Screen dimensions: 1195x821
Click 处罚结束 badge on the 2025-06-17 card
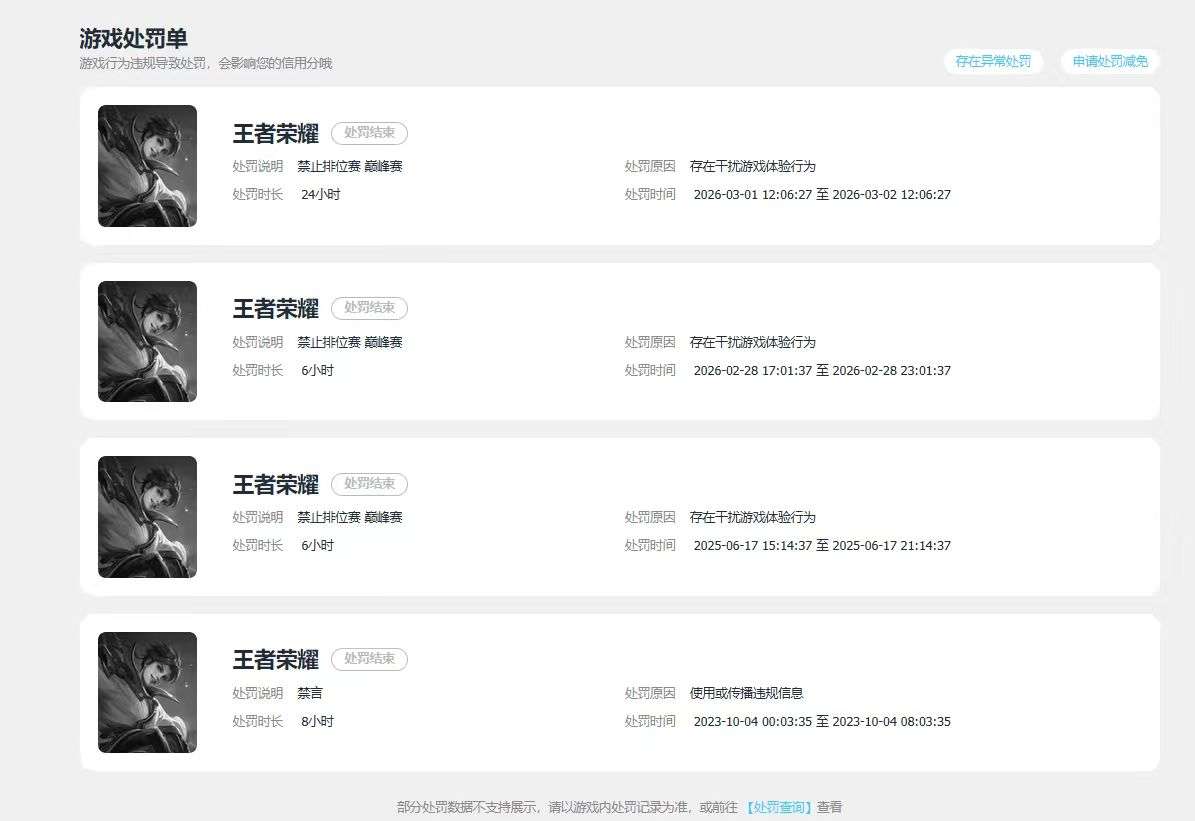370,483
